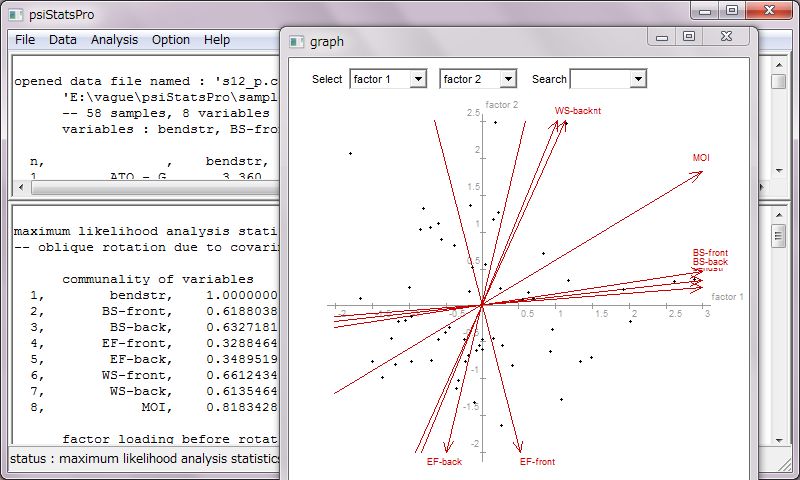
Task: Close the psiStatsPro main window
Action: pyautogui.click(x=769, y=11)
